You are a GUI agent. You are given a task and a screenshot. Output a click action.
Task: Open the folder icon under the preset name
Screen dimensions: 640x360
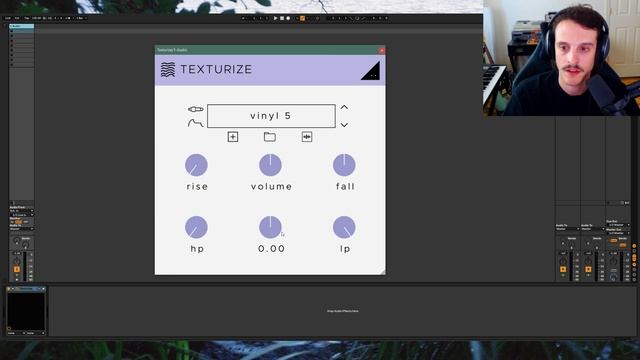pos(270,137)
